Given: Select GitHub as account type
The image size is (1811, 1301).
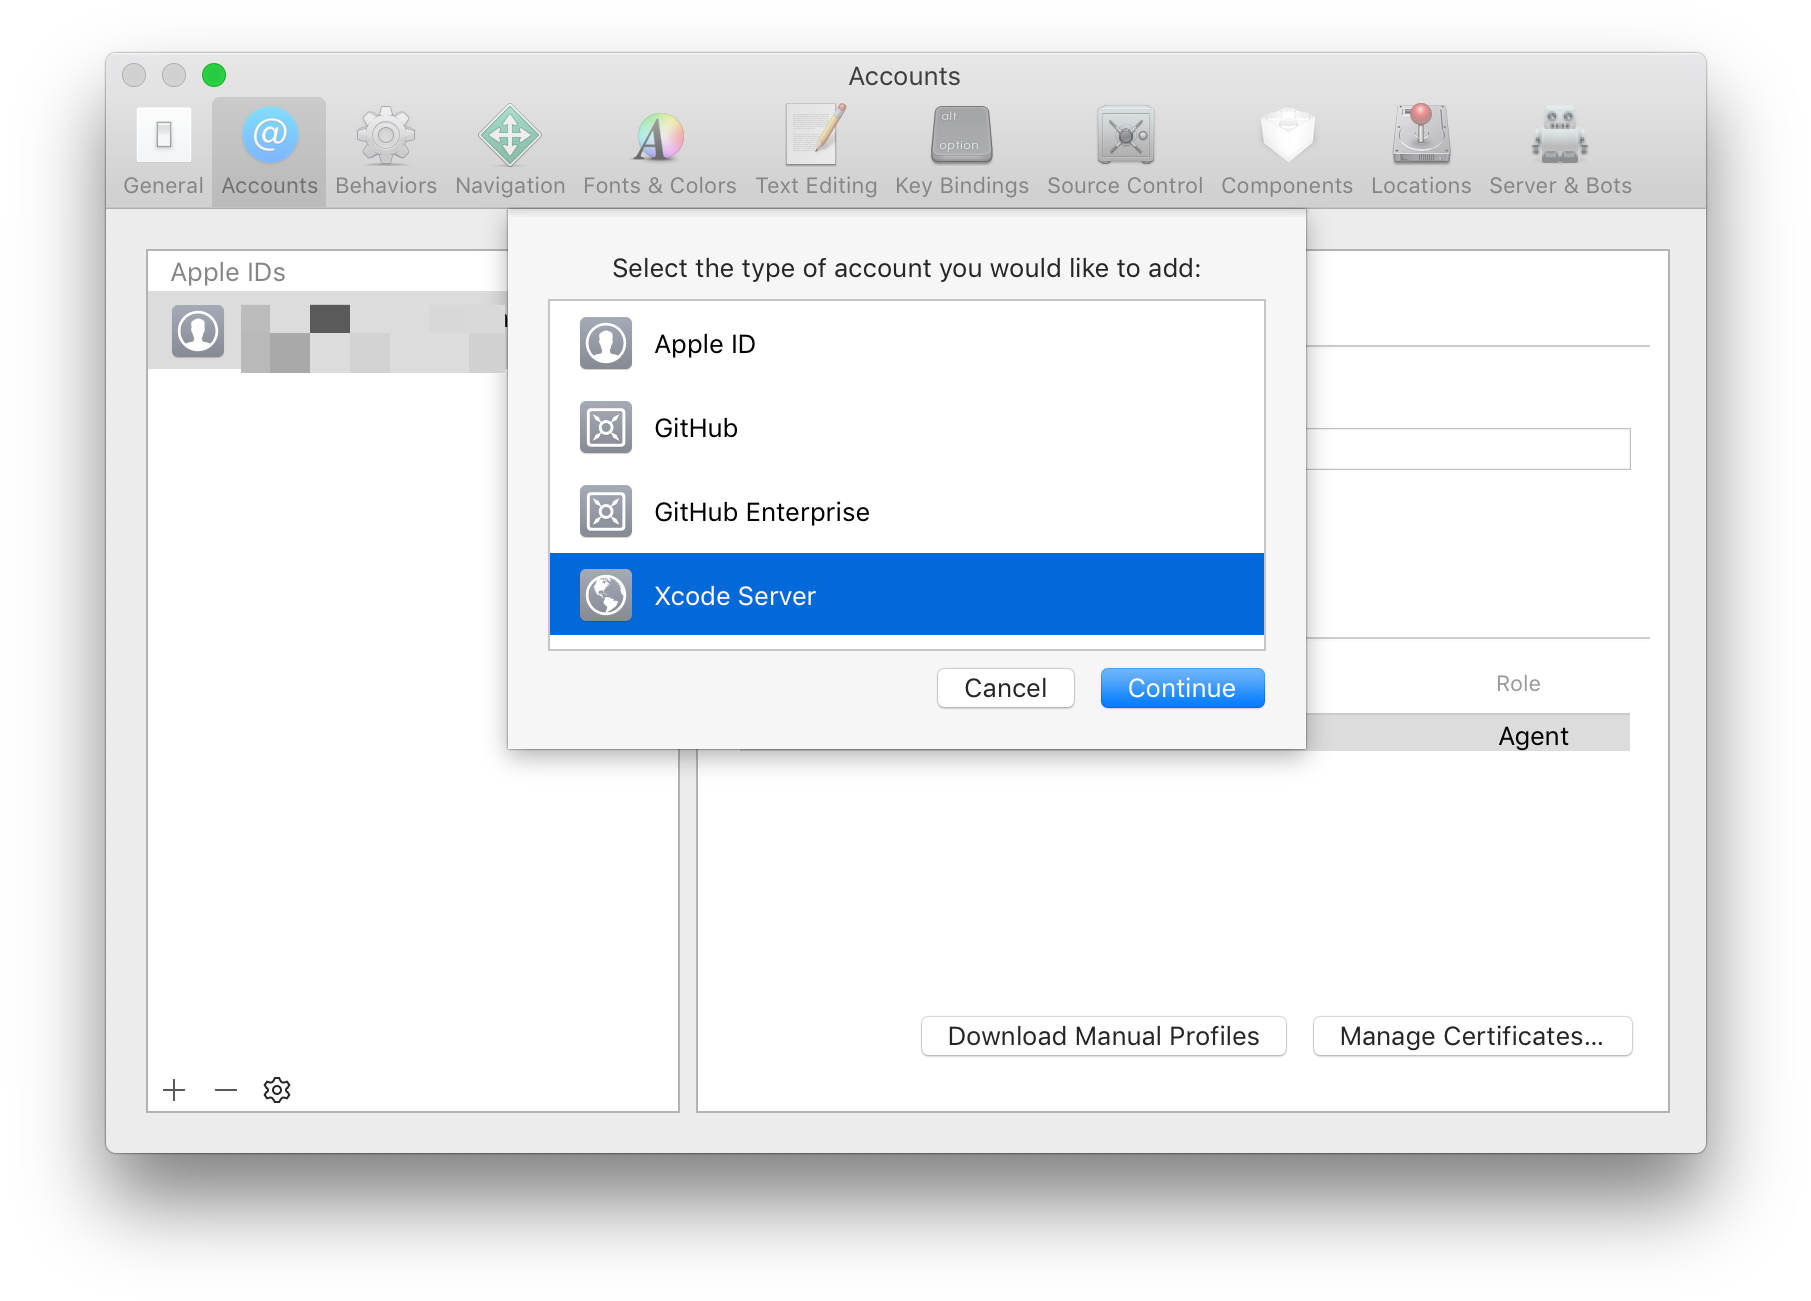Looking at the screenshot, I should [696, 428].
